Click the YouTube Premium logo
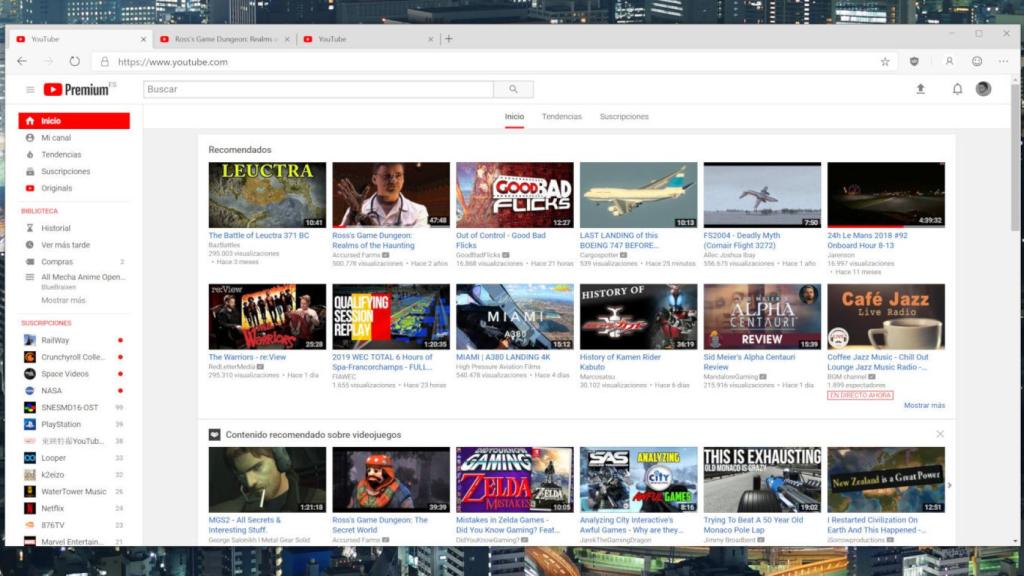Viewport: 1024px width, 576px height. coord(76,89)
